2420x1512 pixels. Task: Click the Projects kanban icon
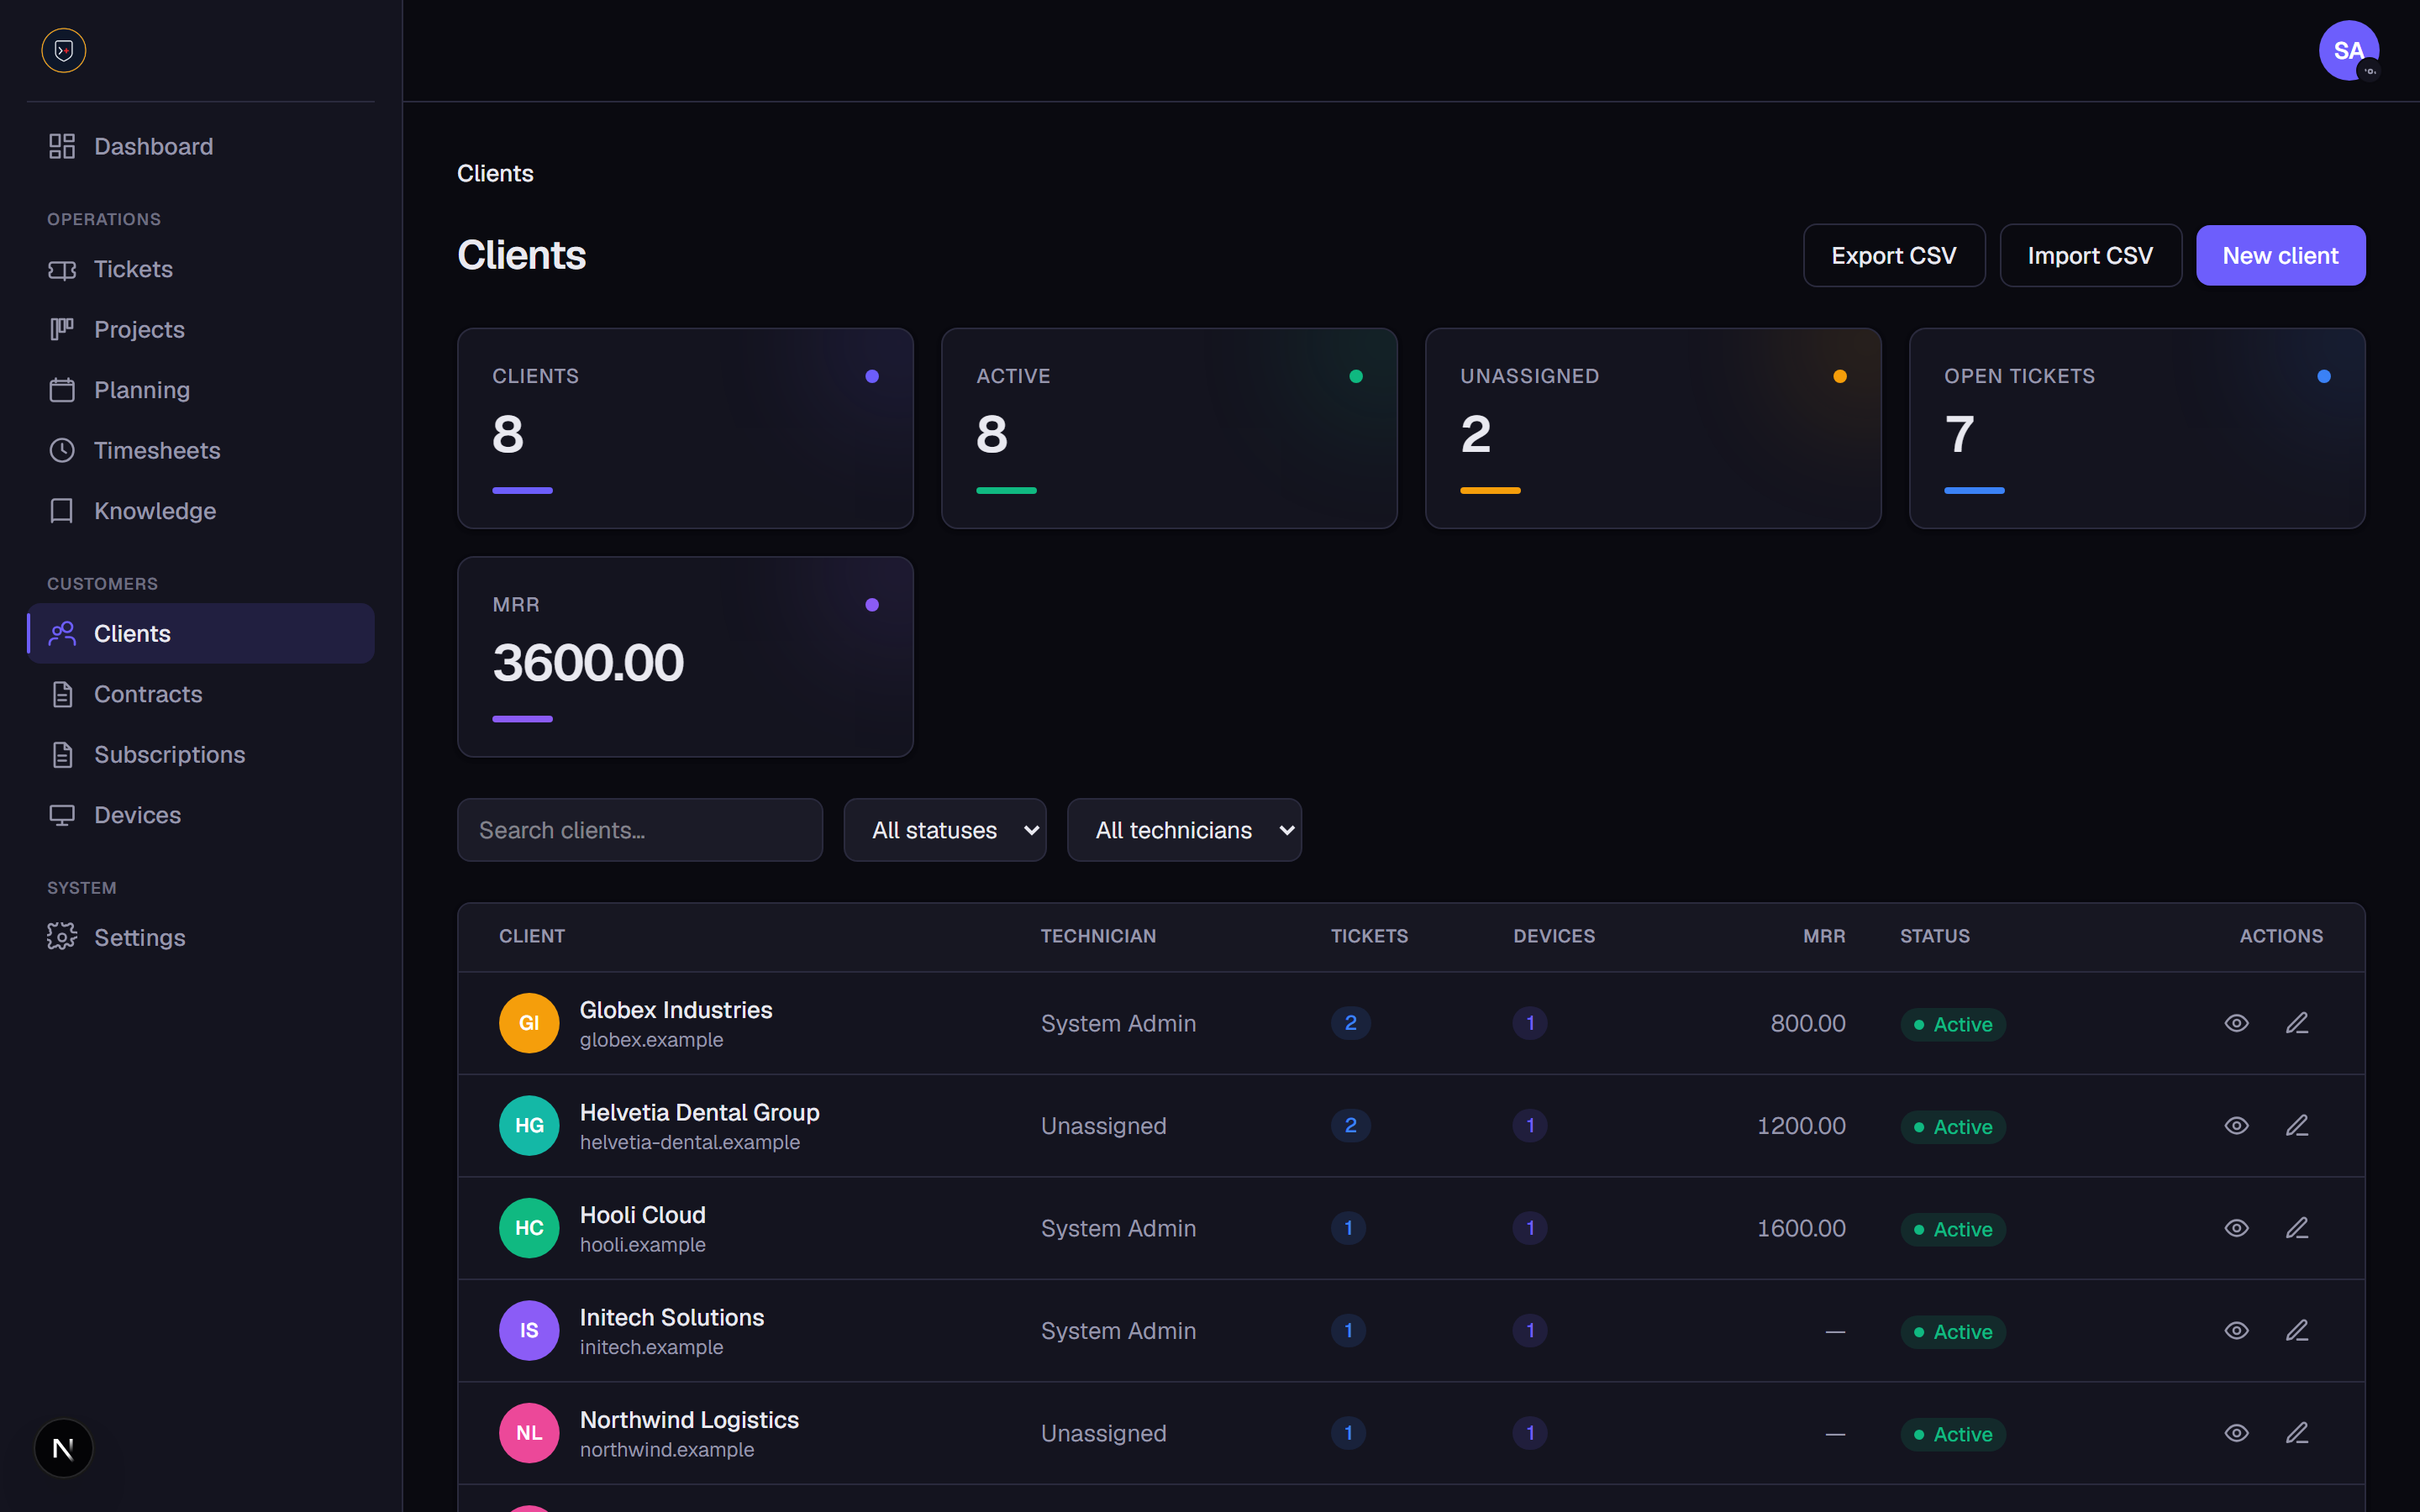[62, 329]
